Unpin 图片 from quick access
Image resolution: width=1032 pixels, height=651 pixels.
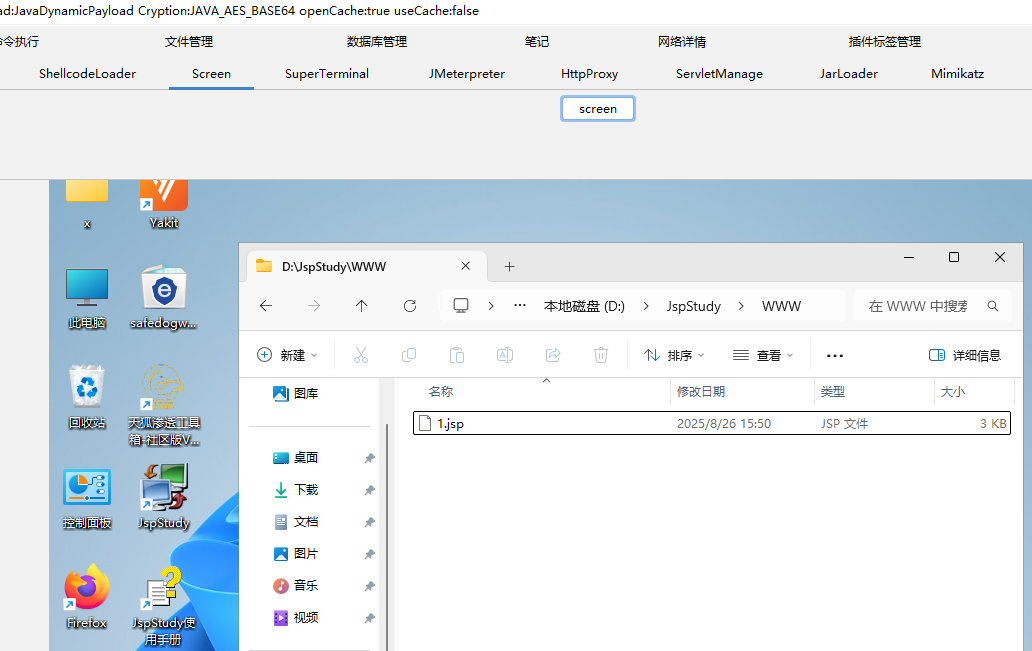click(x=369, y=554)
